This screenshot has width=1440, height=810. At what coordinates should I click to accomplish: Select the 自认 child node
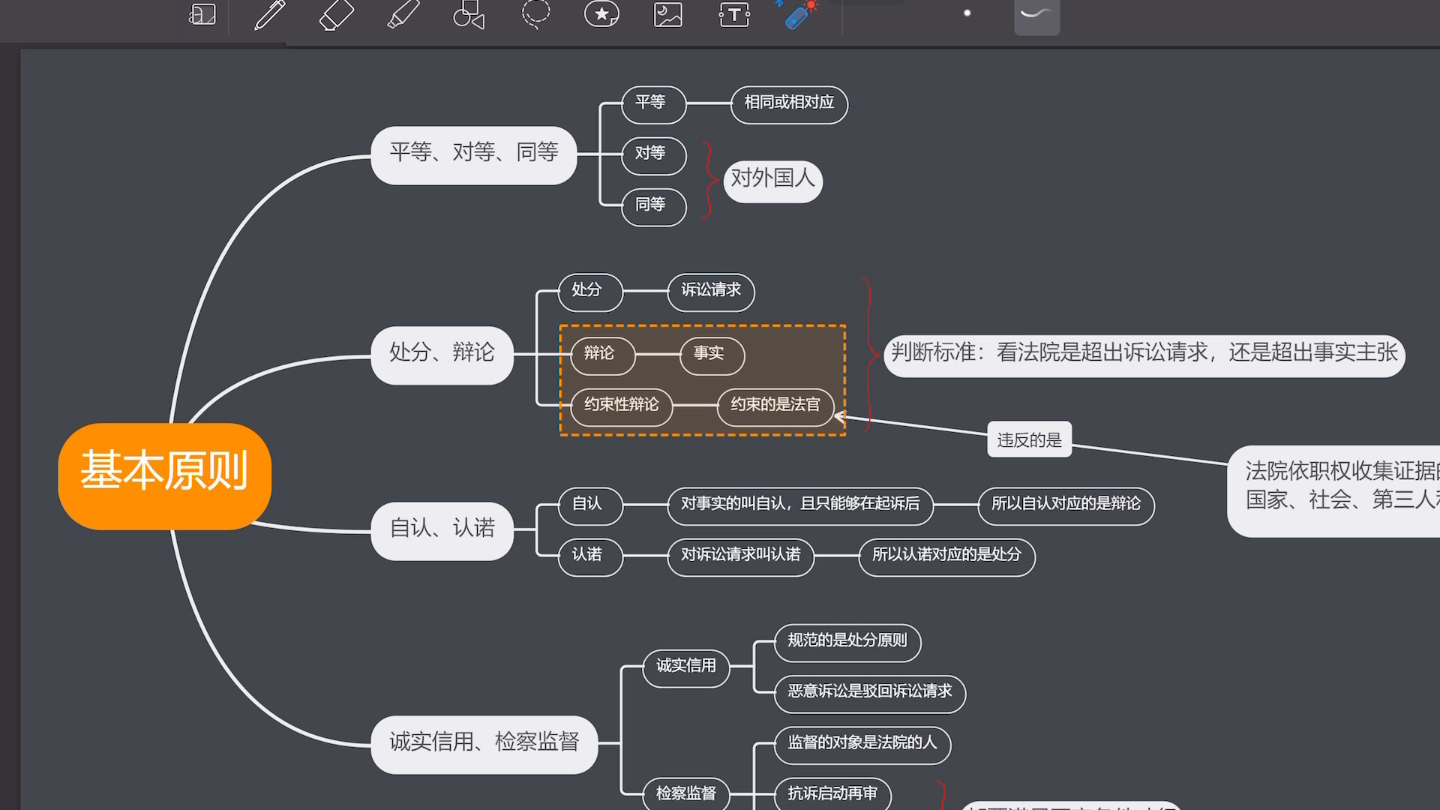[x=590, y=506]
